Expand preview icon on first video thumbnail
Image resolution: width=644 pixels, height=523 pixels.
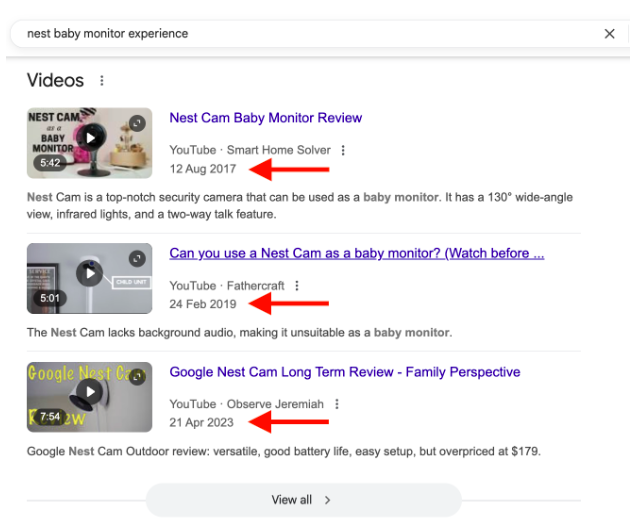tap(137, 122)
